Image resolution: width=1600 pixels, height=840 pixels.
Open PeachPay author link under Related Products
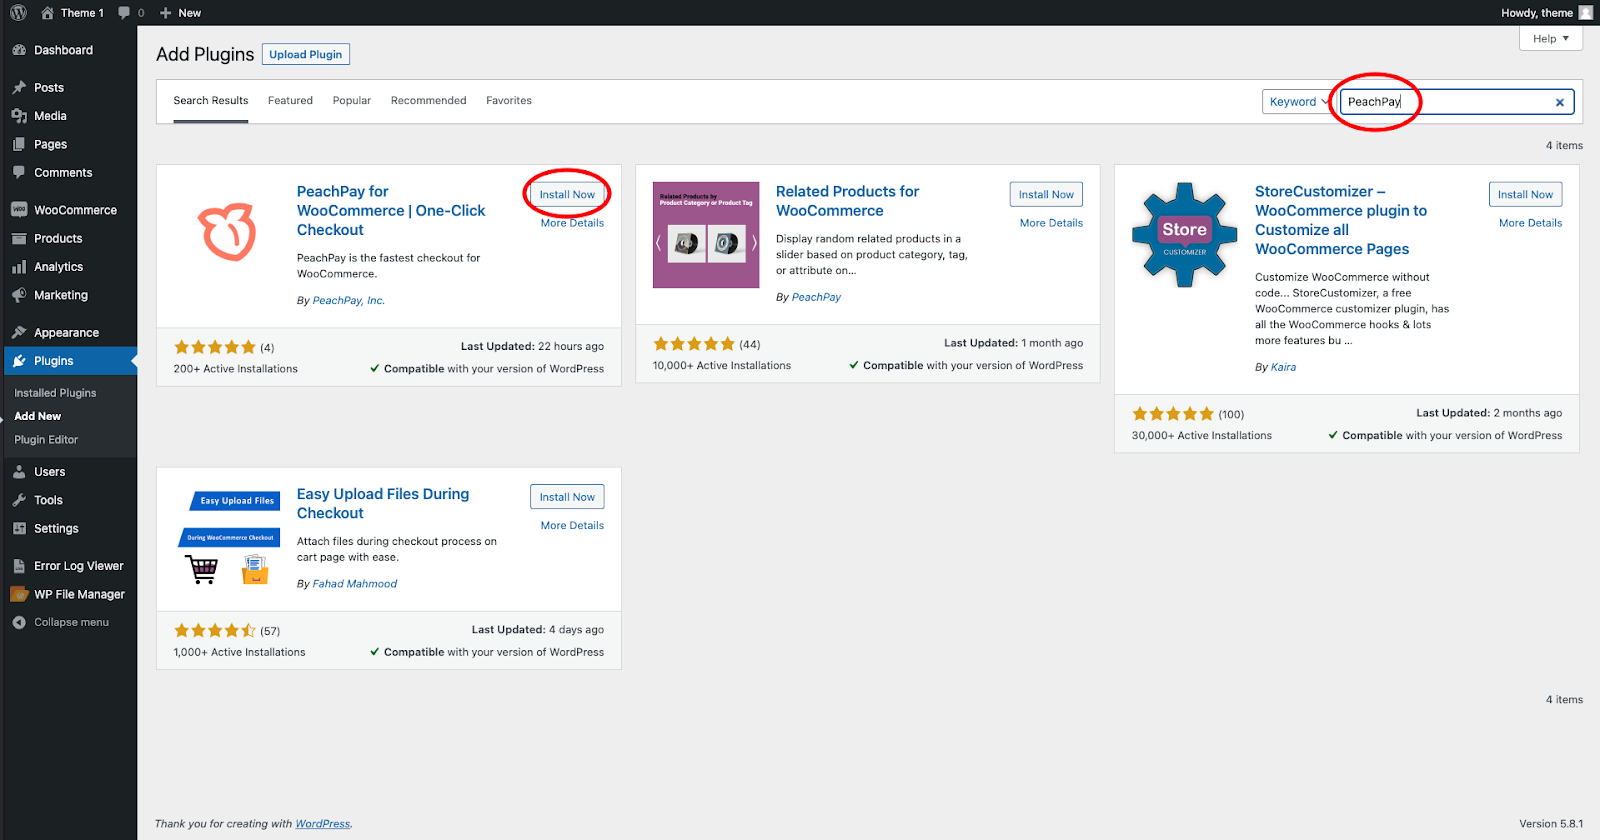click(x=816, y=297)
